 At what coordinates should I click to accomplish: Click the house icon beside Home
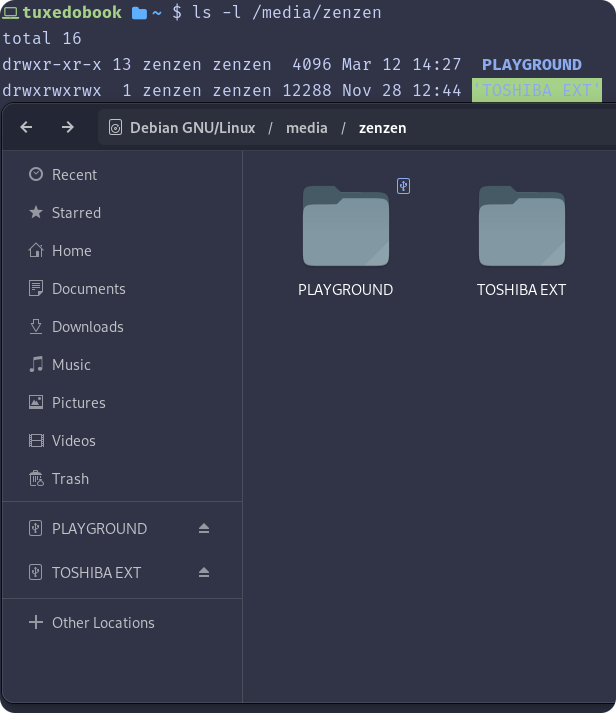[36, 250]
